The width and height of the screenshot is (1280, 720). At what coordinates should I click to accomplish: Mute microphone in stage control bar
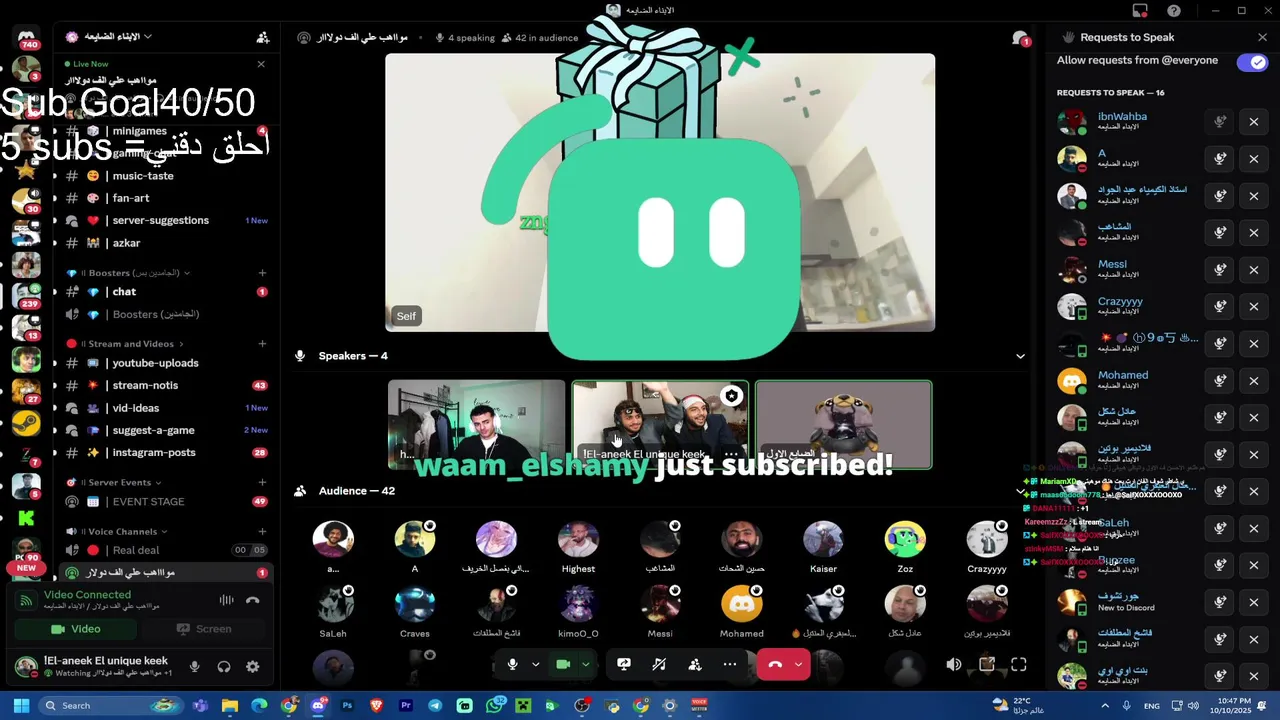pos(512,664)
